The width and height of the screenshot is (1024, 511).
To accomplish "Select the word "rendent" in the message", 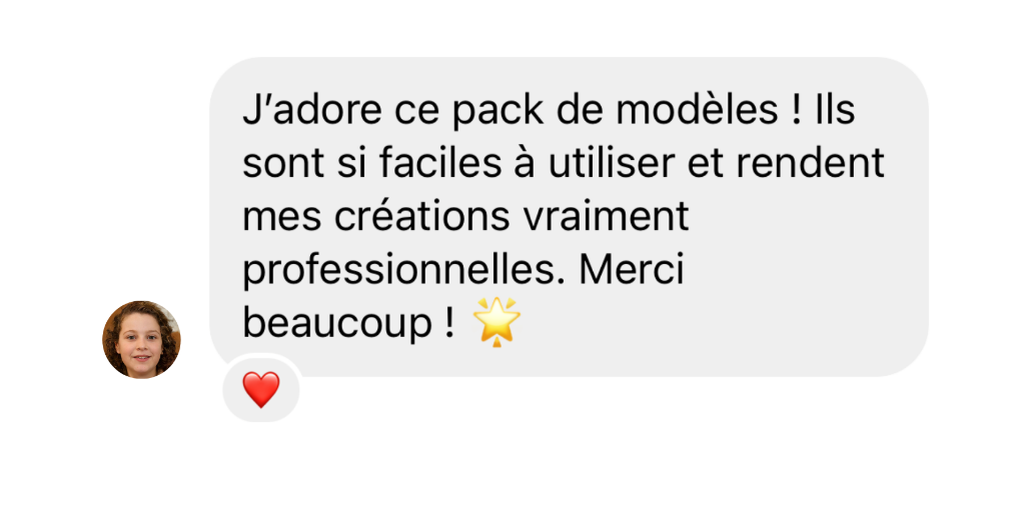I will (x=810, y=163).
